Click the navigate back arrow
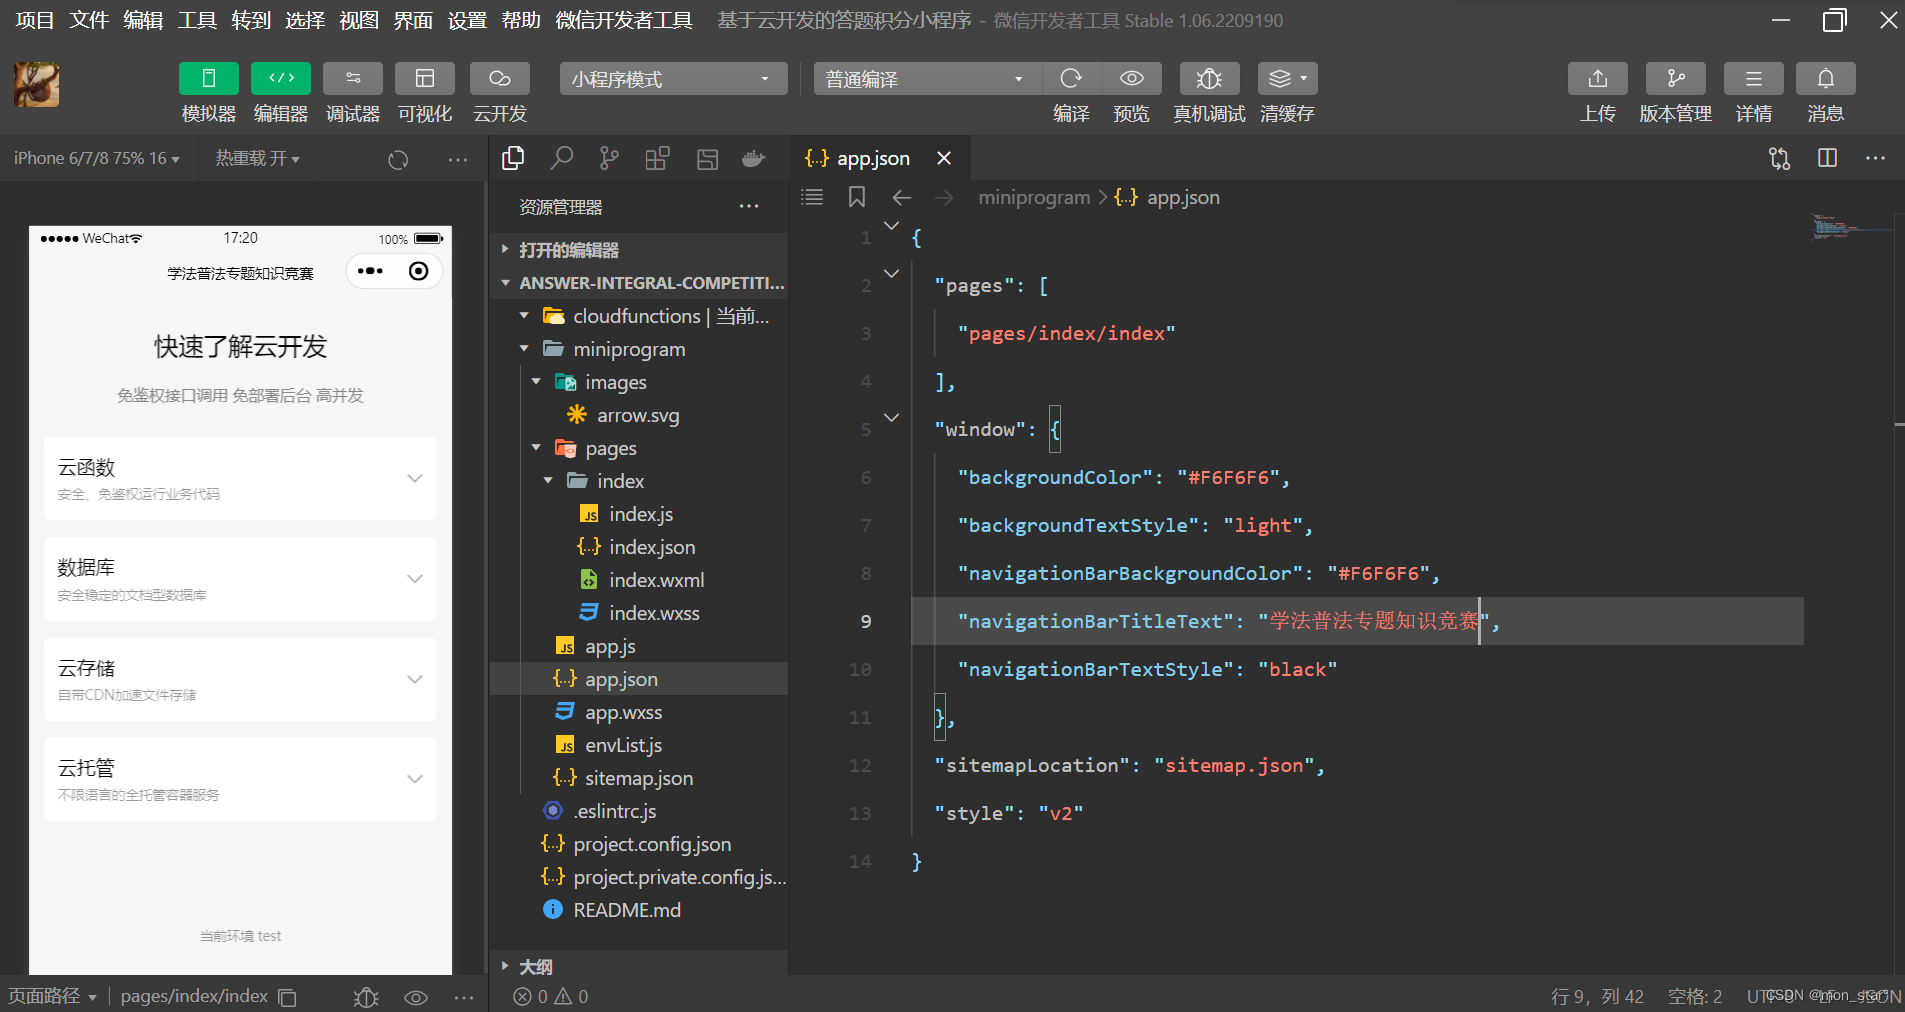Viewport: 1905px width, 1012px height. tap(902, 198)
